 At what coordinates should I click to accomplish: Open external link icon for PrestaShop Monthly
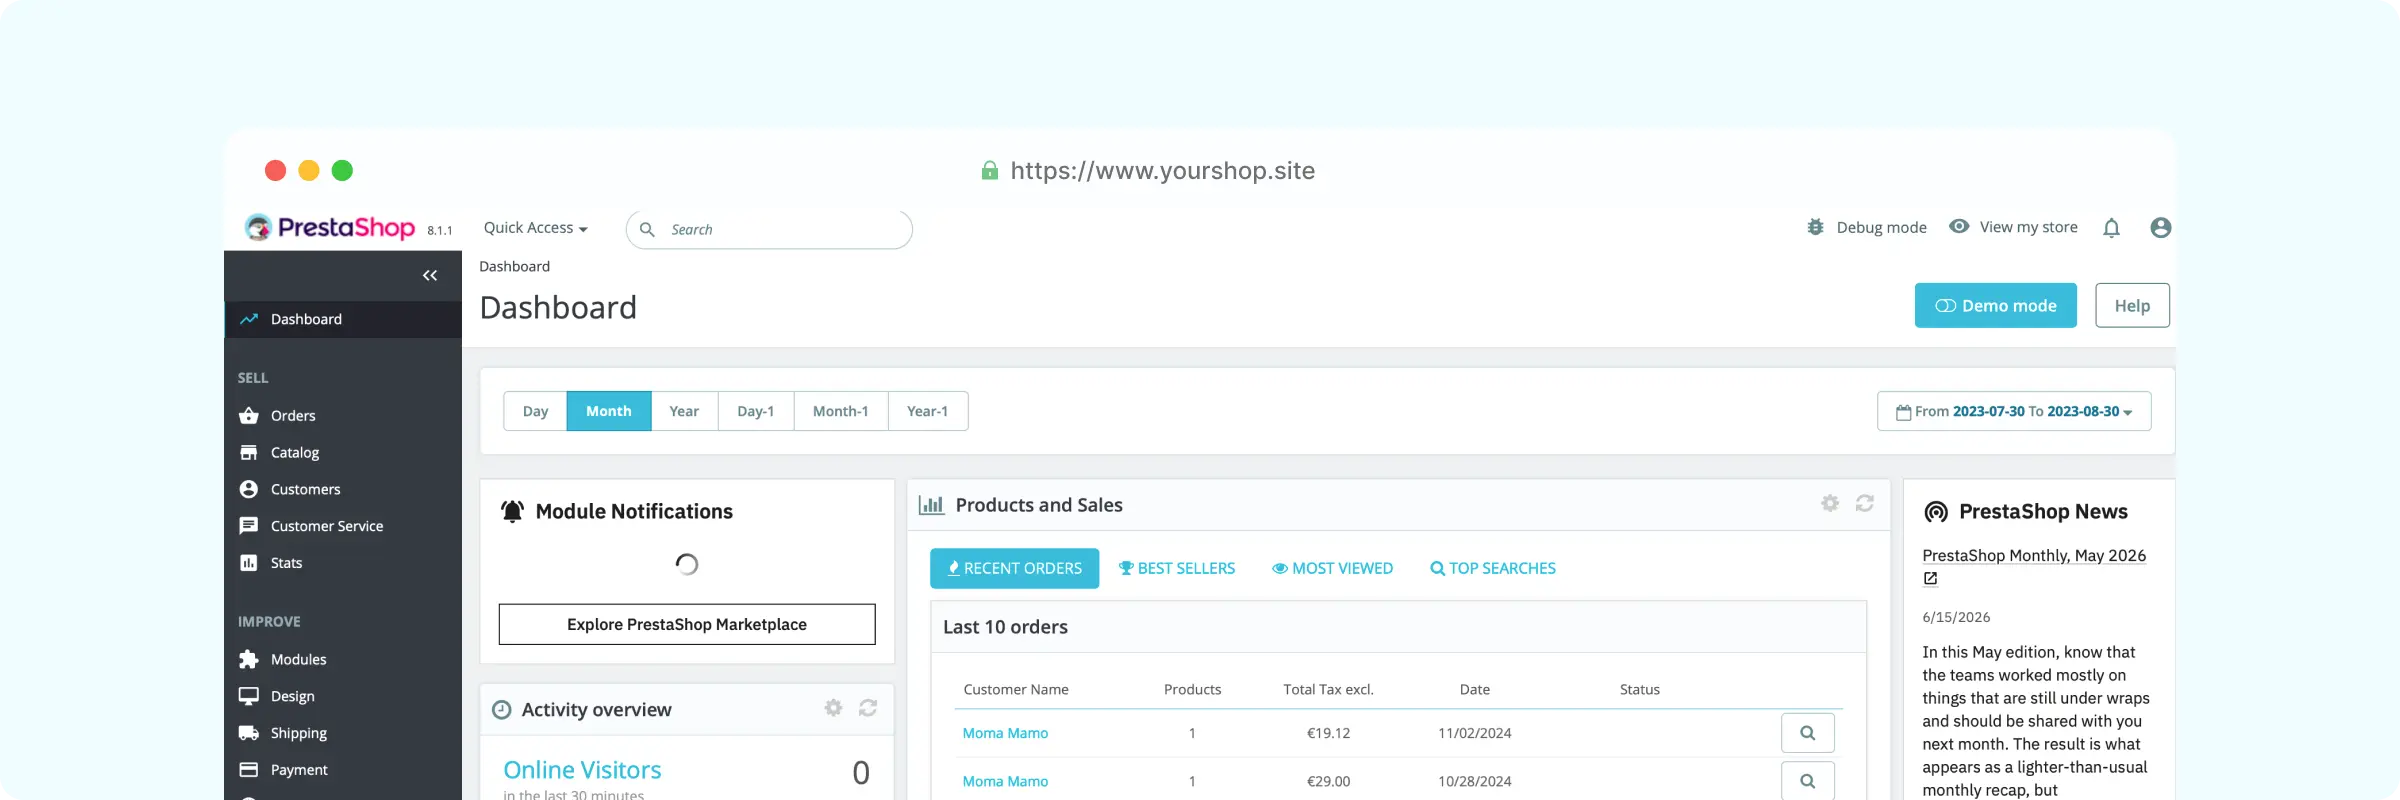[1931, 578]
